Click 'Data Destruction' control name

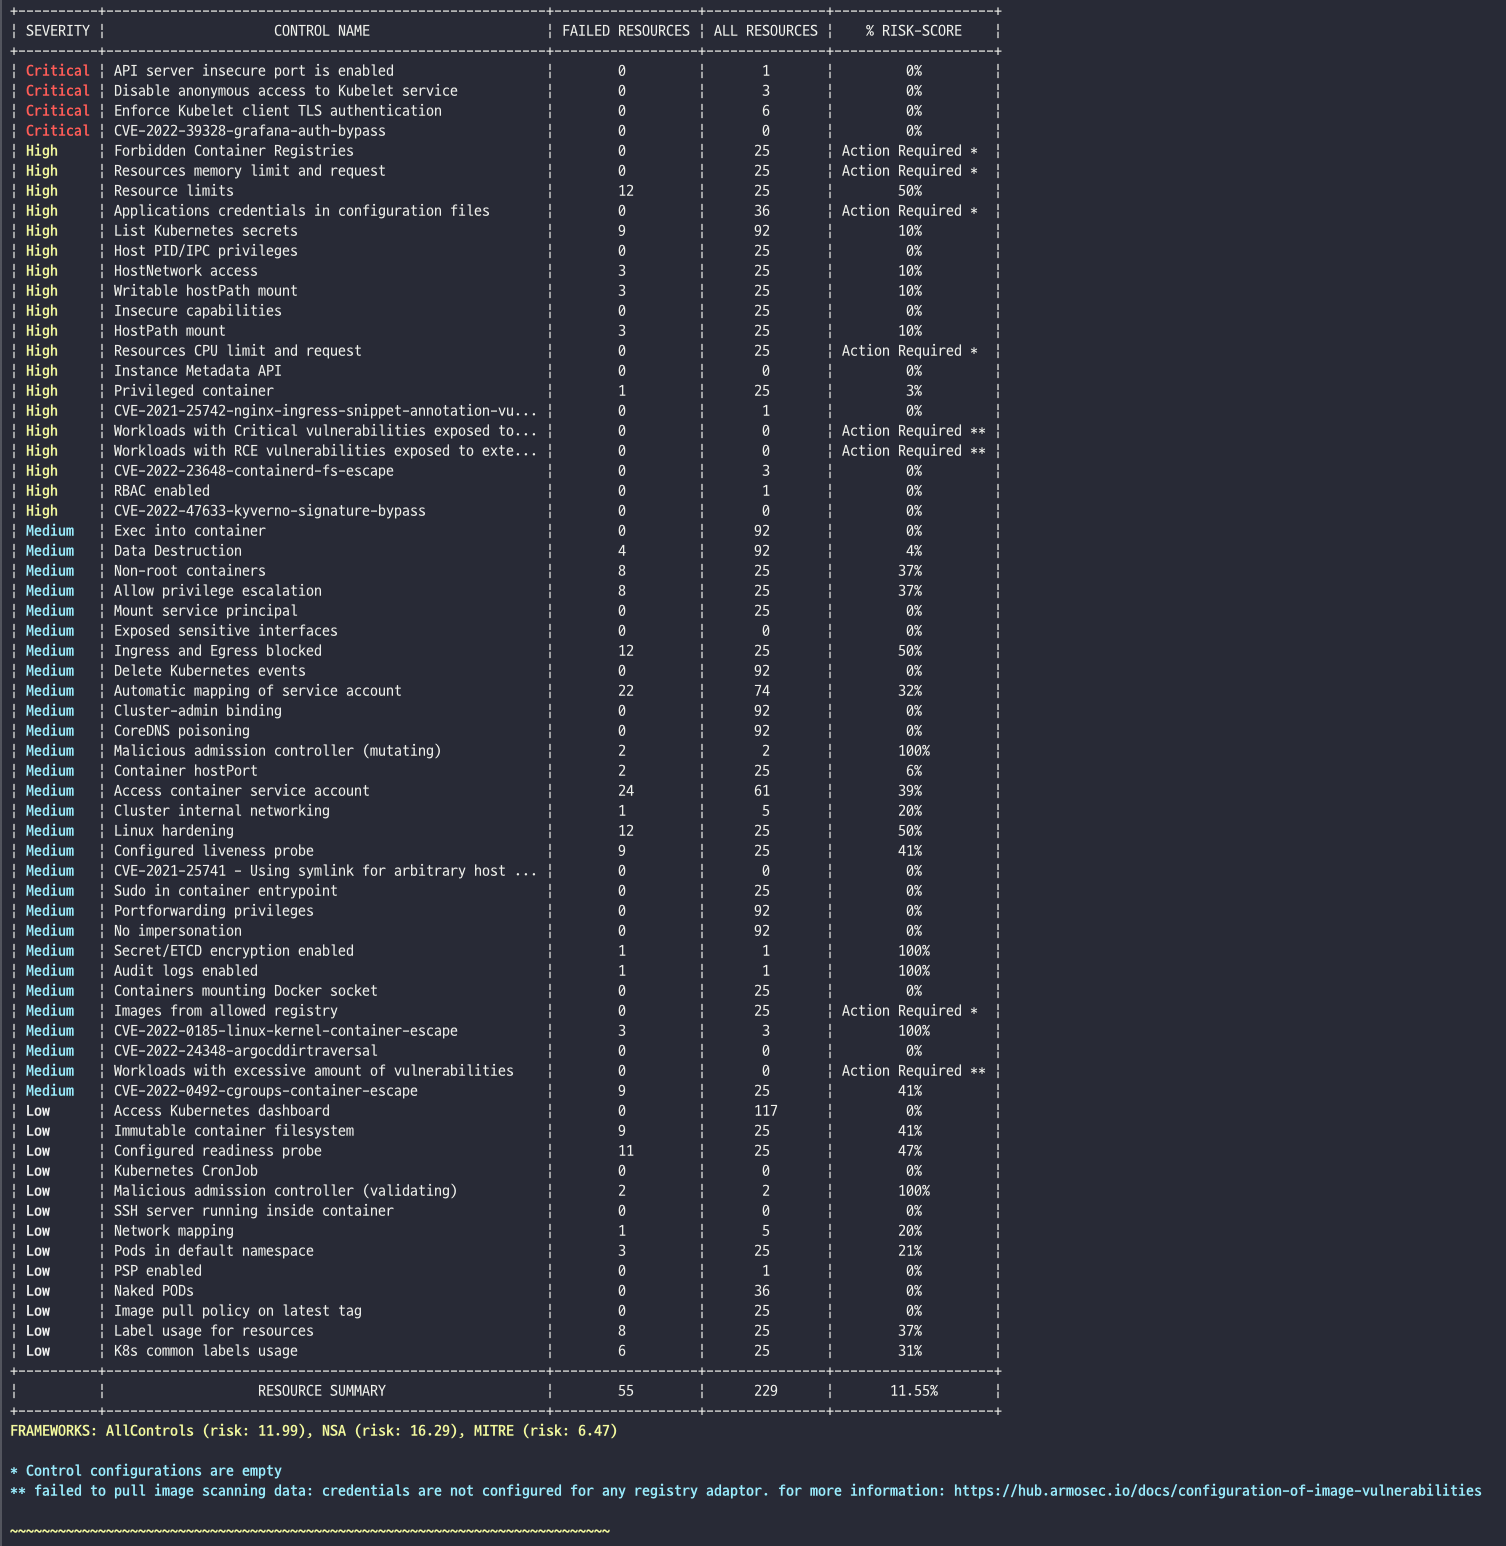click(178, 551)
